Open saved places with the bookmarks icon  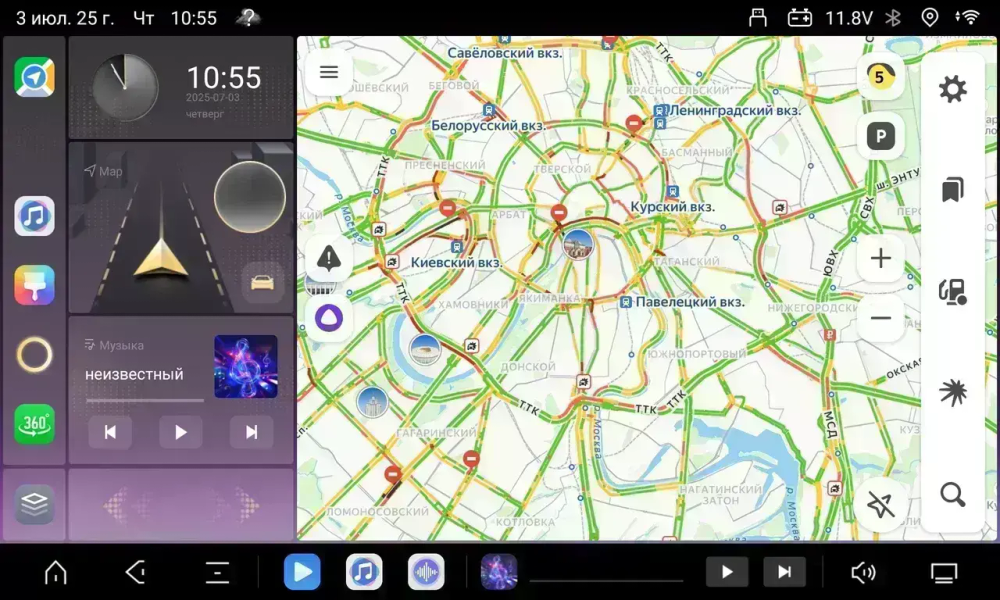click(953, 189)
